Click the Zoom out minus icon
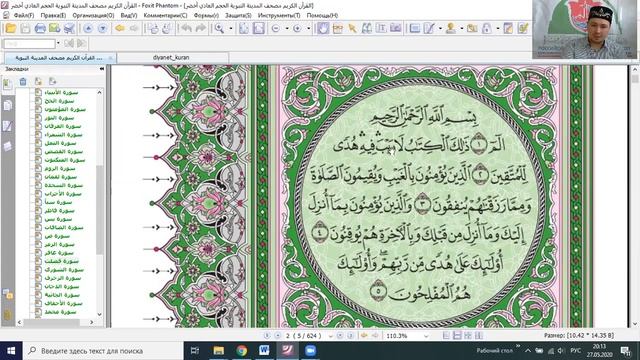The height and width of the screenshot is (360, 640). (x=276, y=28)
